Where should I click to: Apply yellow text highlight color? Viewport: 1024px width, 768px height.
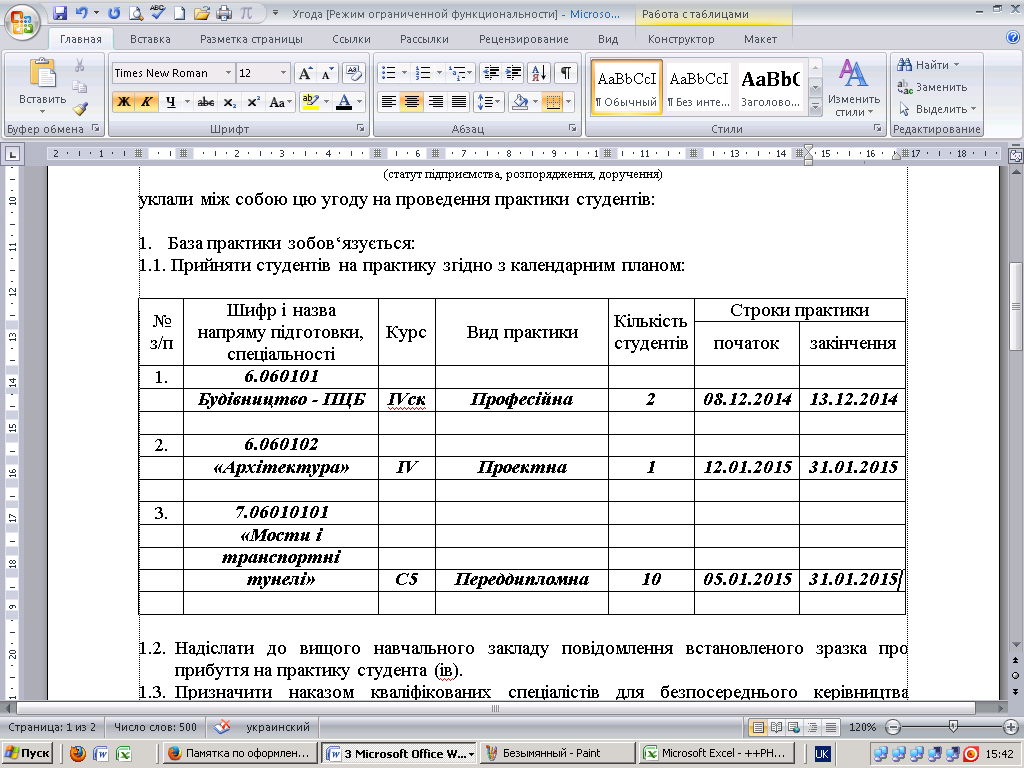pos(310,102)
